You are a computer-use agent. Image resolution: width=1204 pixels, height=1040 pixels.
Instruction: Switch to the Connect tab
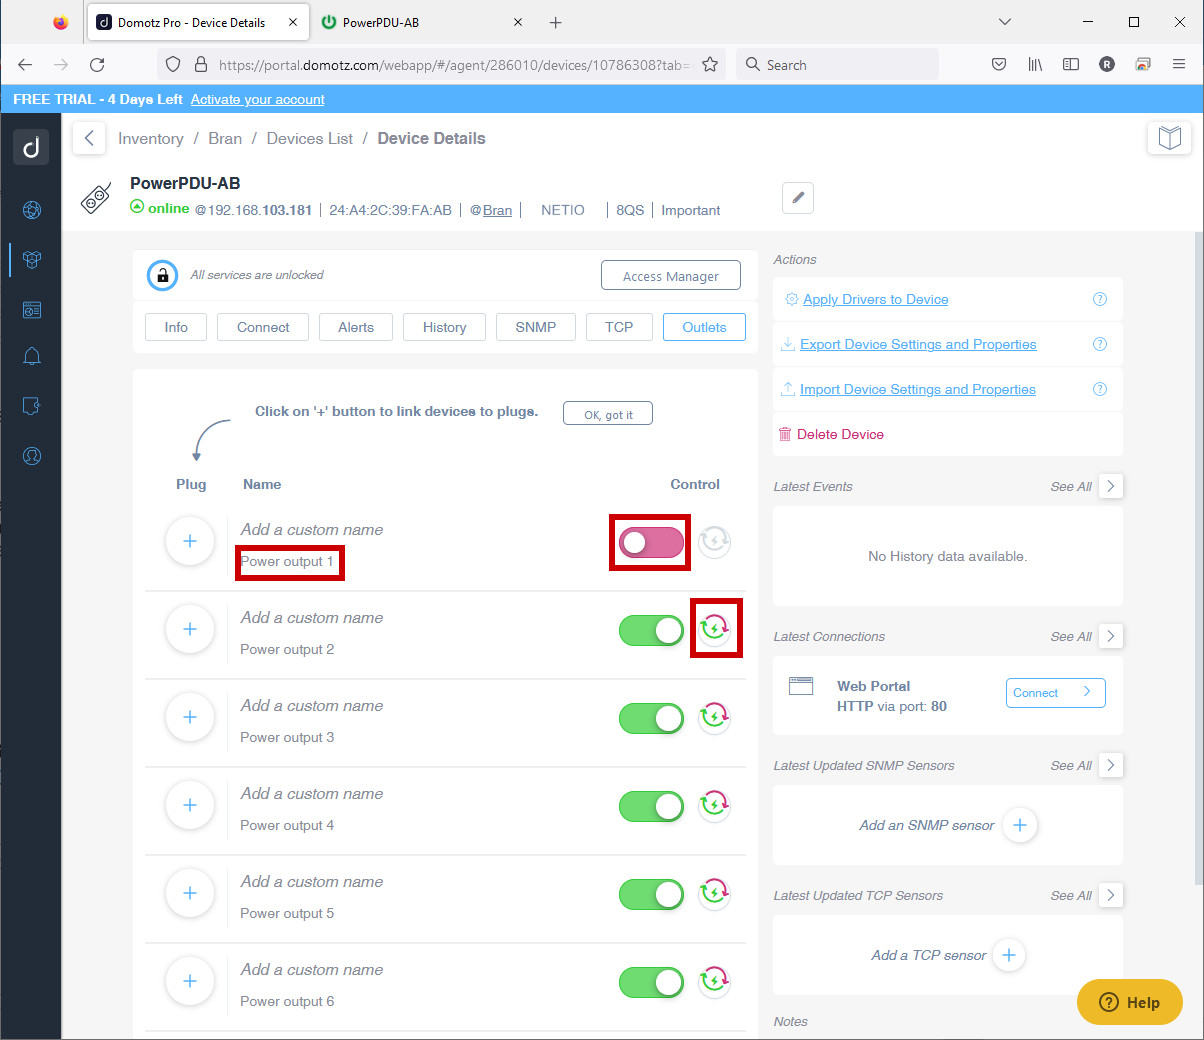coord(263,327)
